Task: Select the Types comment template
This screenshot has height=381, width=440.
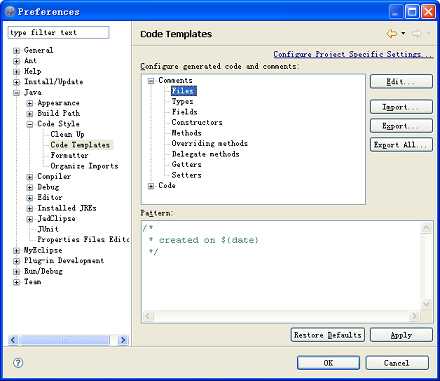Action: [x=182, y=101]
